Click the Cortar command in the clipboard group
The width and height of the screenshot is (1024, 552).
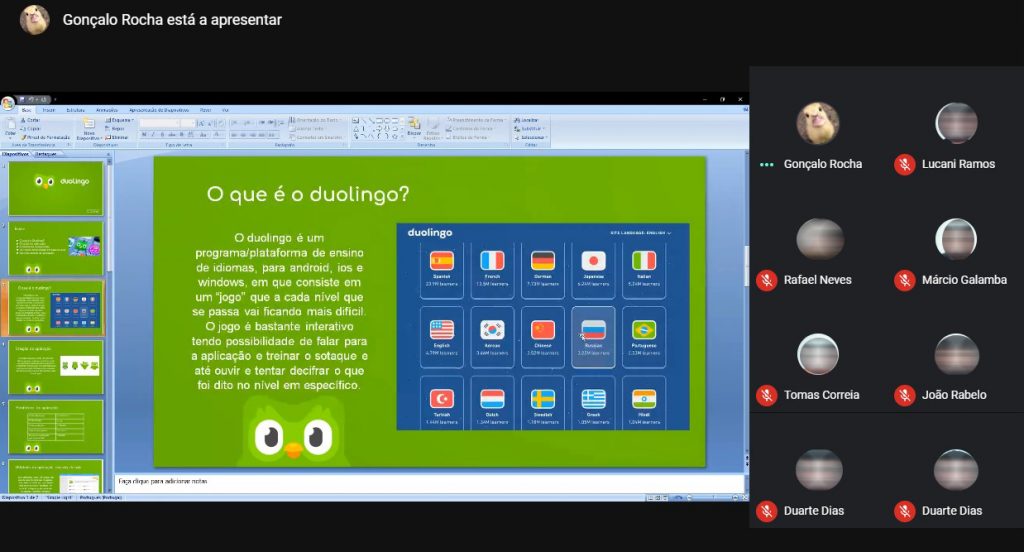(32, 120)
